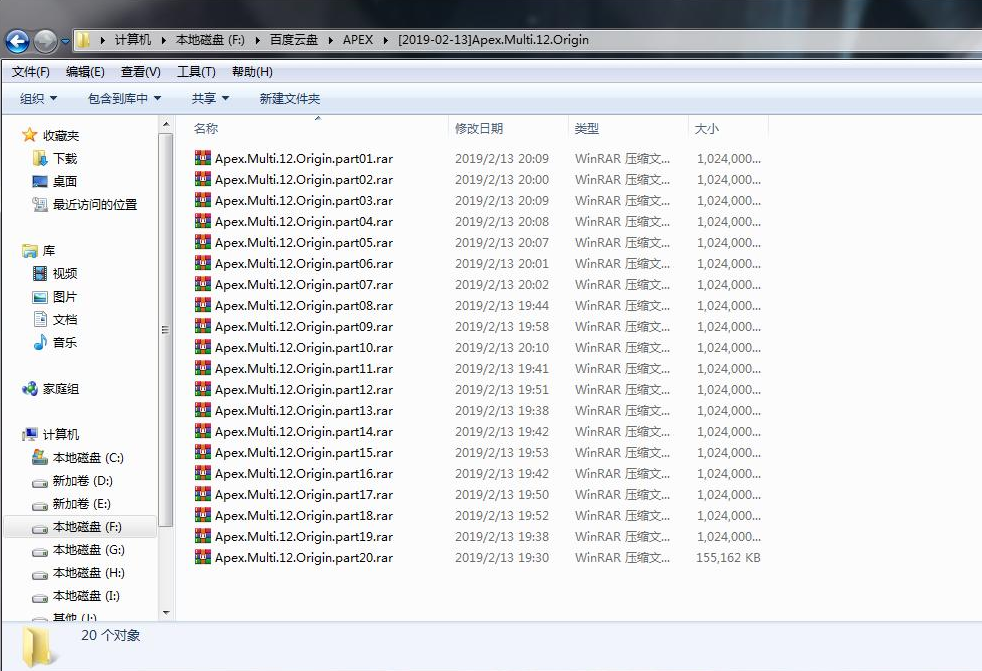
Task: Click the 视频 library icon
Action: [39, 273]
